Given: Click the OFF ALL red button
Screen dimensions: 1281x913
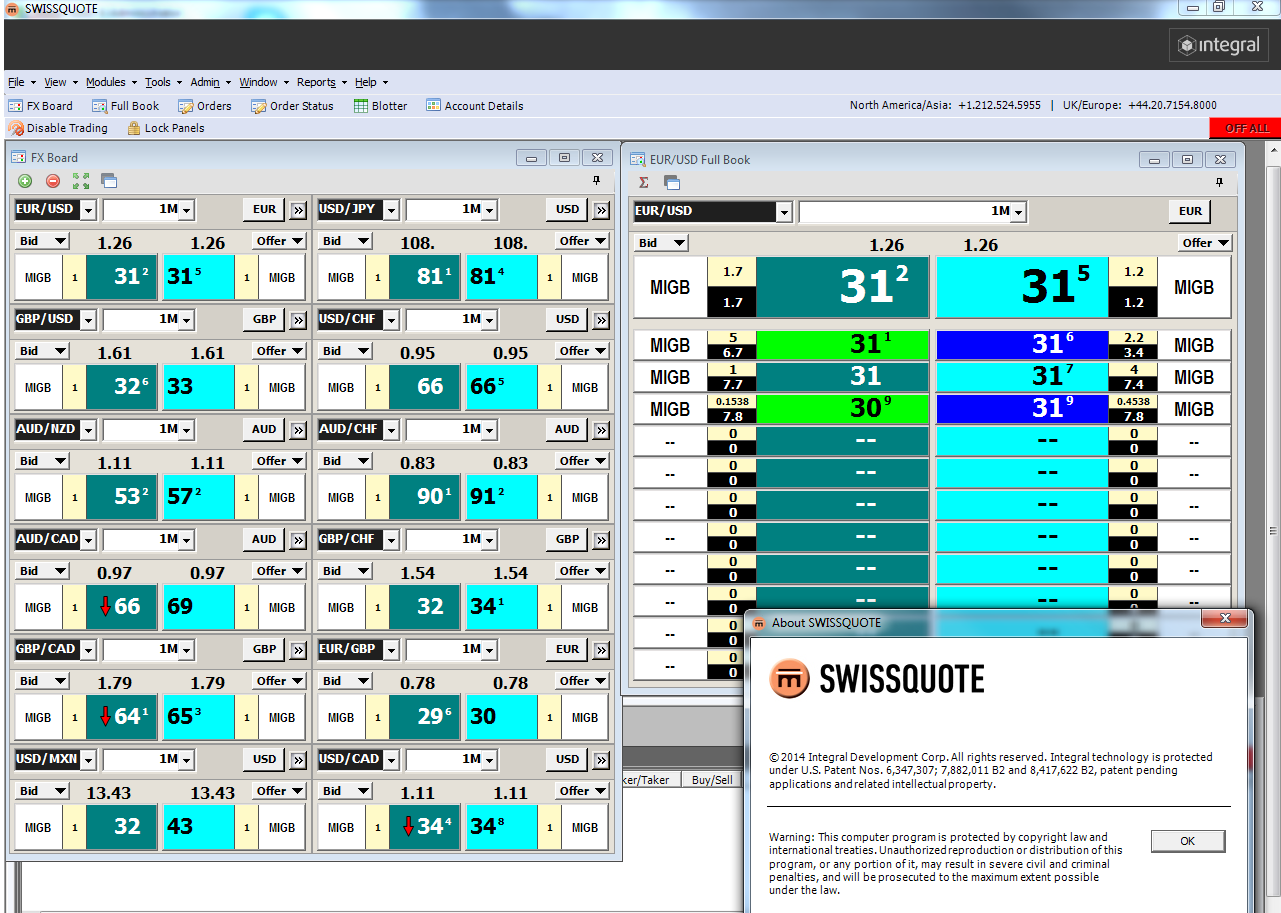Looking at the screenshot, I should 1247,128.
